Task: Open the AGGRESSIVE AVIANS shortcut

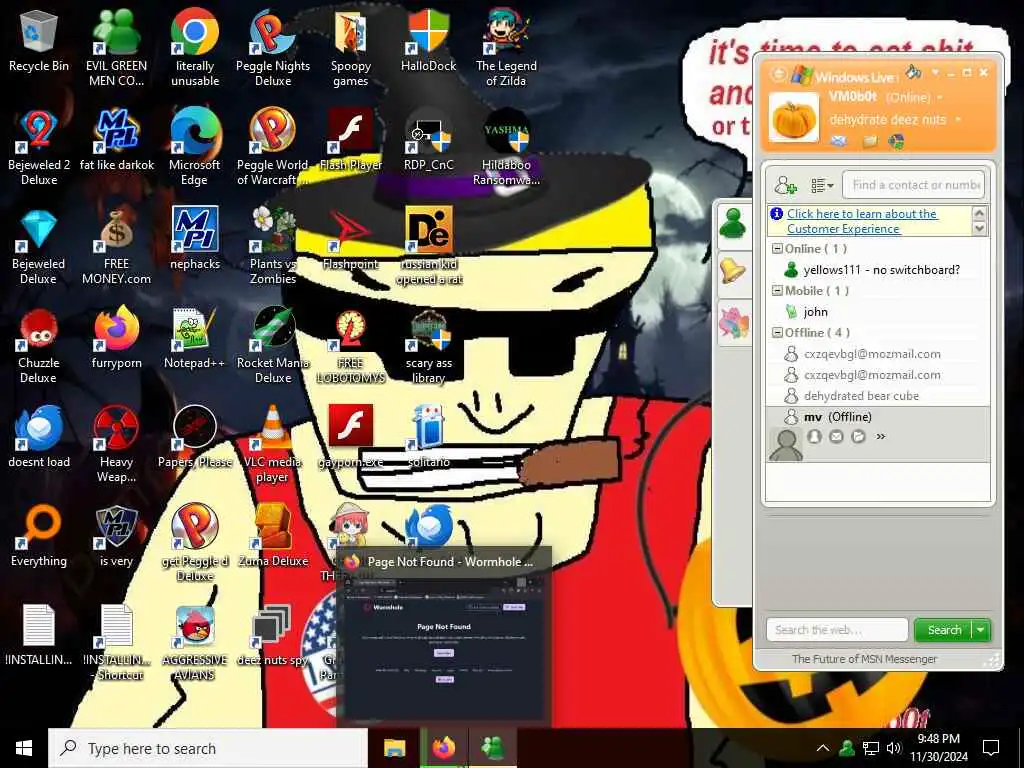Action: [195, 643]
